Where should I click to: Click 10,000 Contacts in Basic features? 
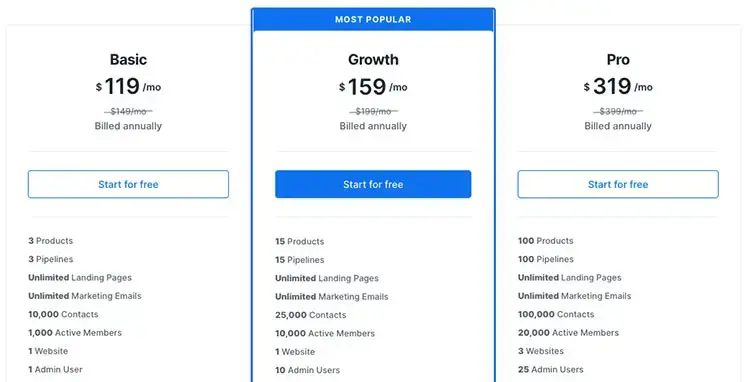click(x=63, y=314)
